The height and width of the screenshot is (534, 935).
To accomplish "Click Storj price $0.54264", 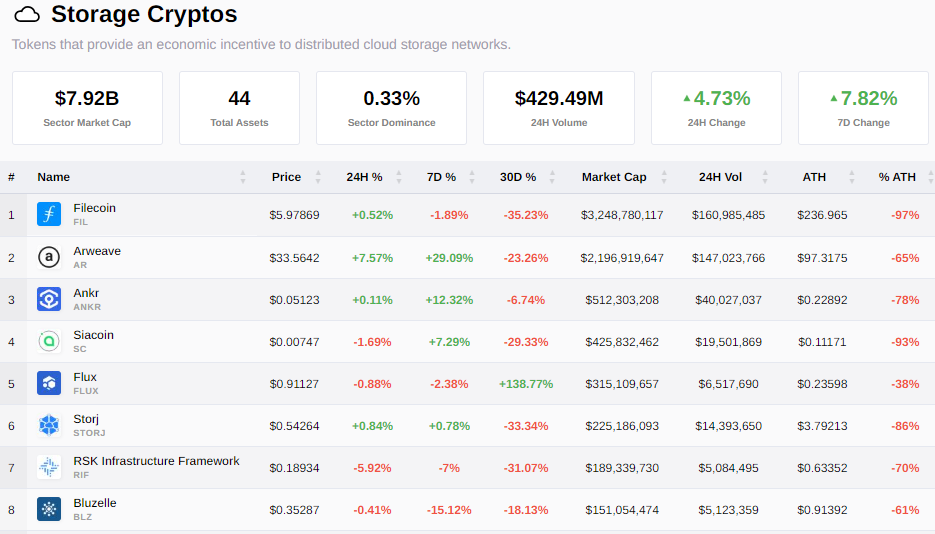I will pyautogui.click(x=294, y=426).
